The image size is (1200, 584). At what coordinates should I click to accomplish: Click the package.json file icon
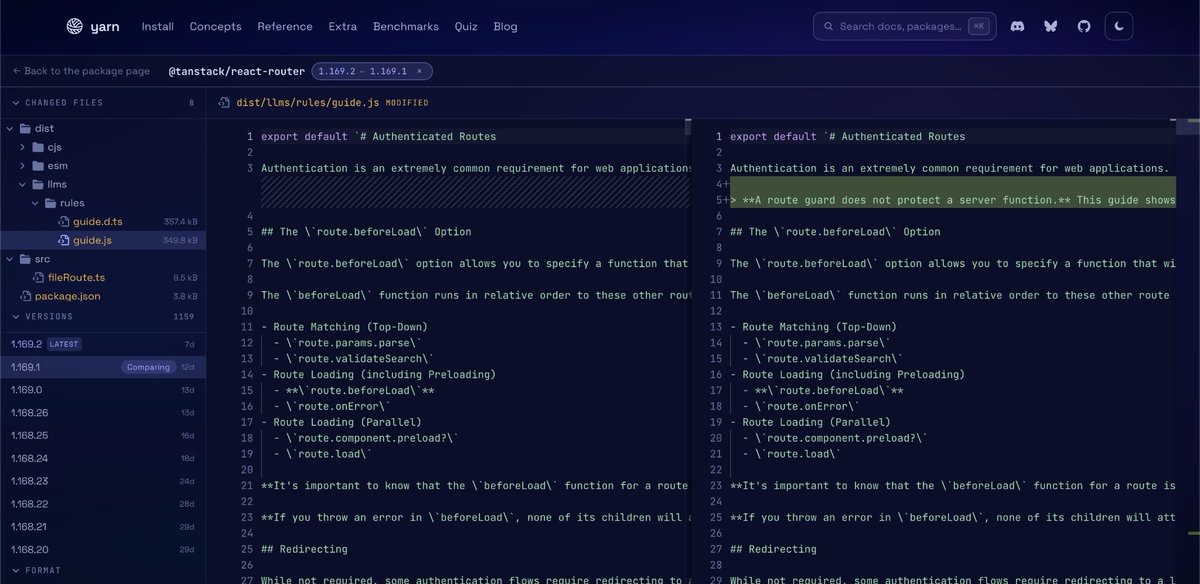[x=26, y=296]
